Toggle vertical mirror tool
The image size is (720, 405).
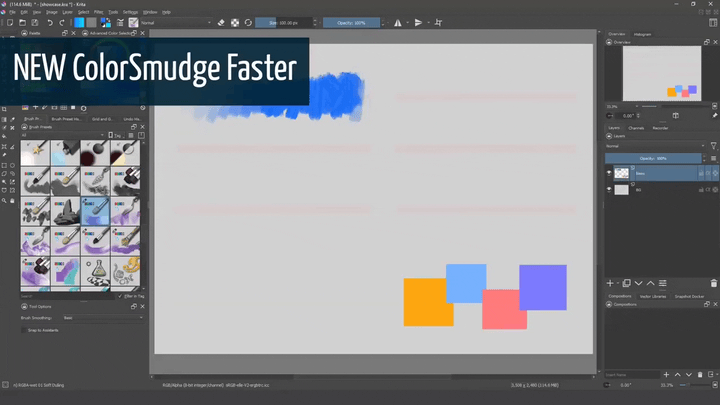point(418,22)
